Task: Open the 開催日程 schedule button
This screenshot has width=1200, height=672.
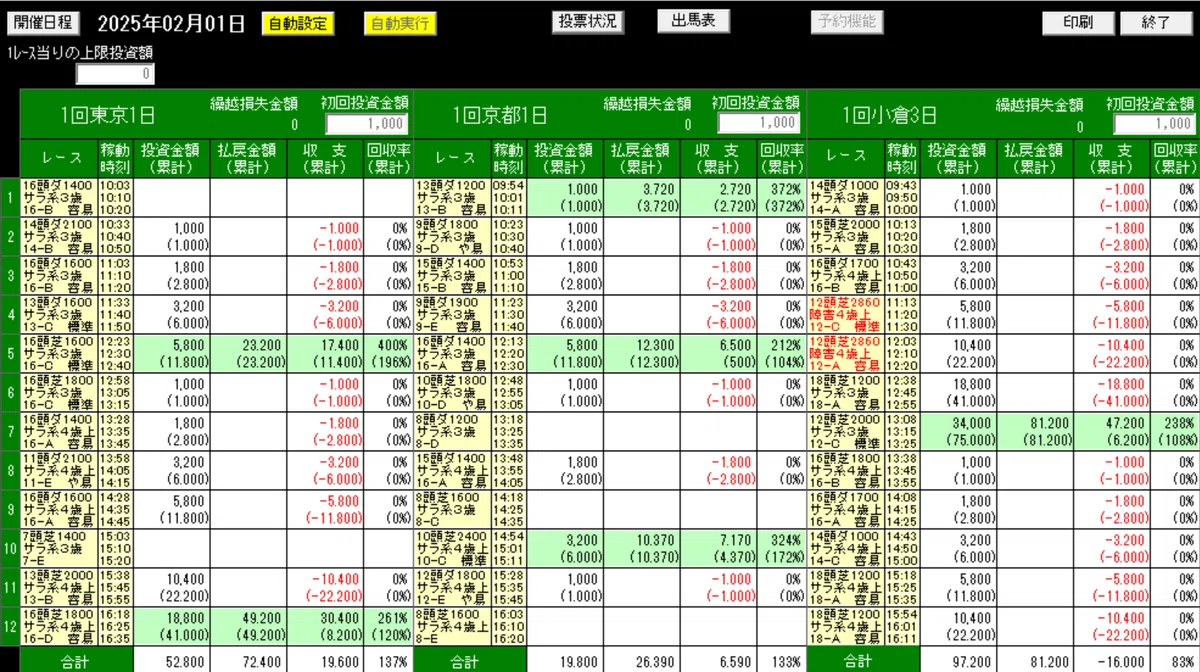Action: [44, 22]
